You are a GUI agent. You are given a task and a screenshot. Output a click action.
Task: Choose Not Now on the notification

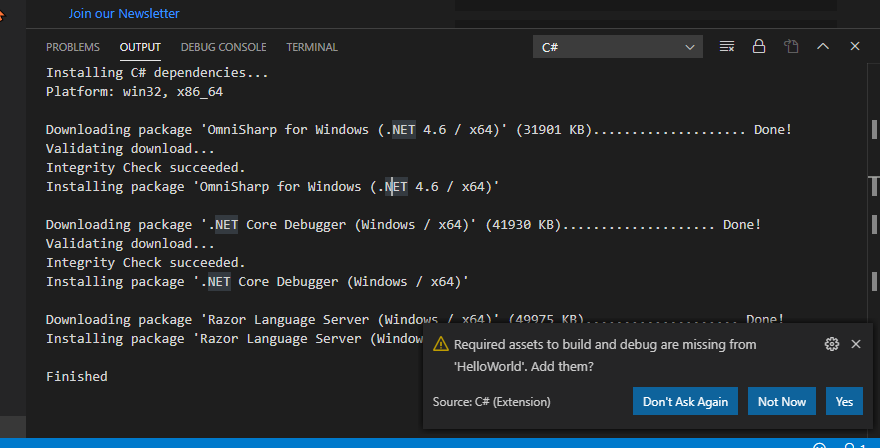[x=782, y=401]
